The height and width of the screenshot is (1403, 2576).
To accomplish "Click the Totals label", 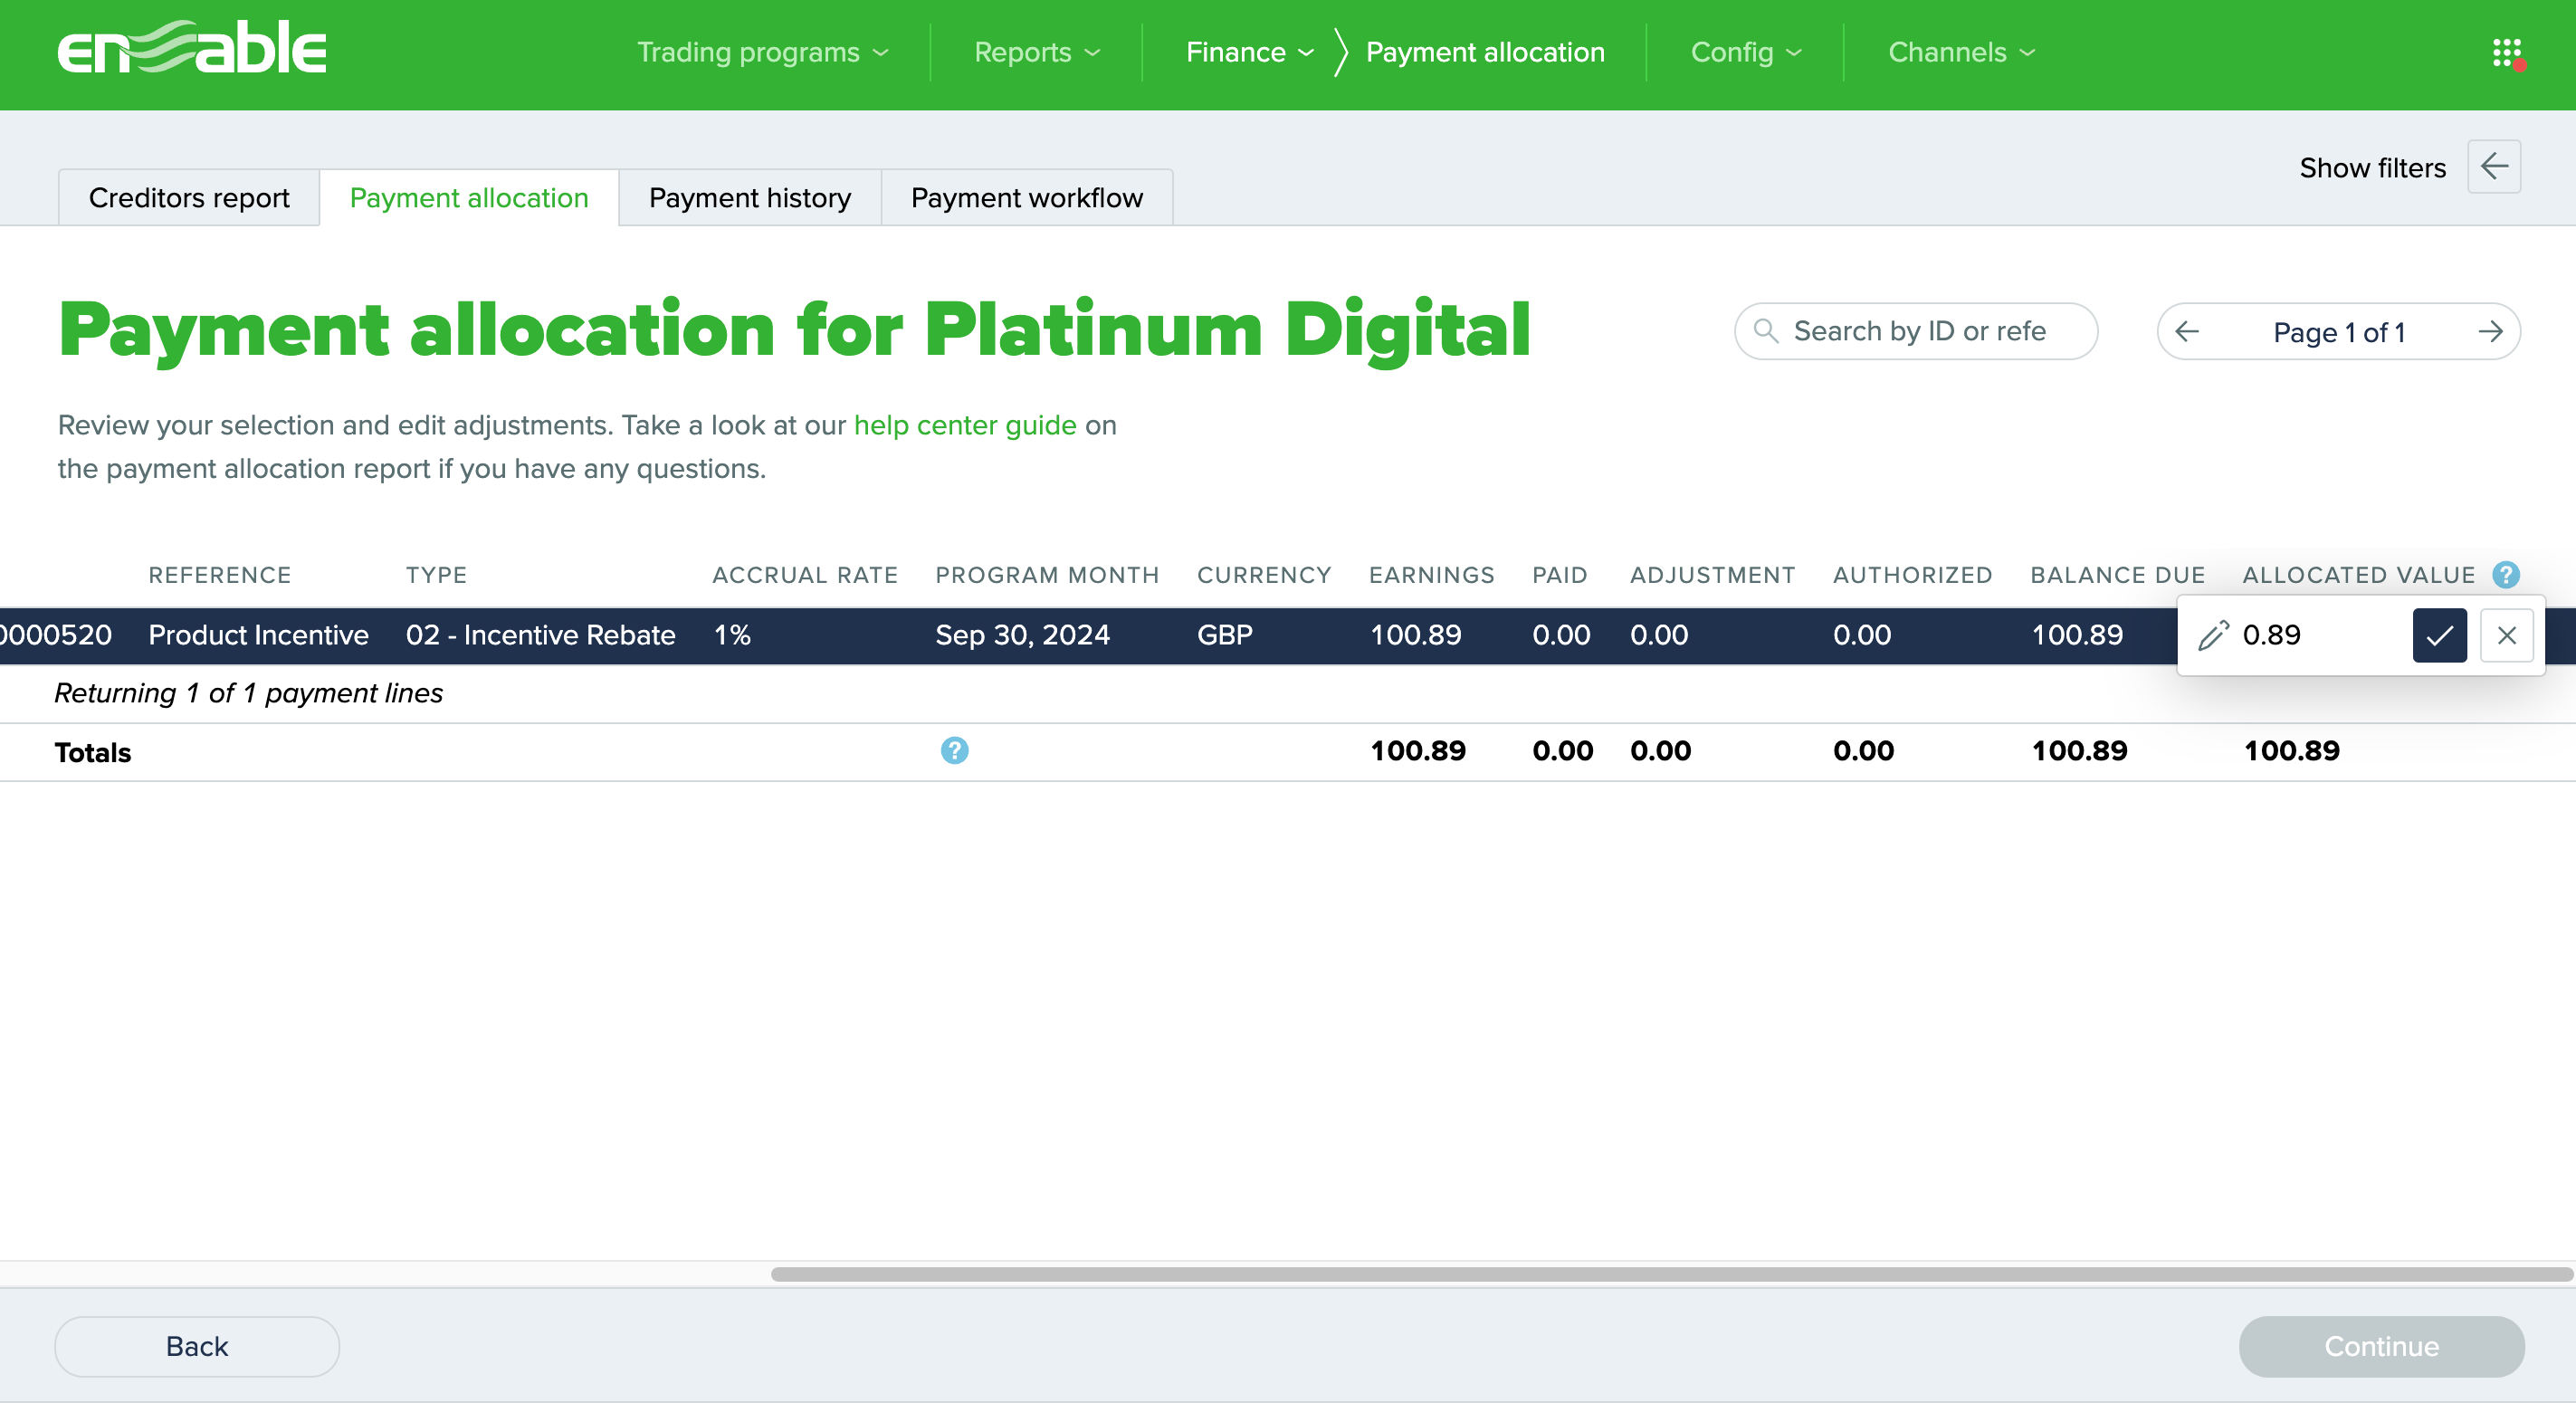I will click(92, 752).
